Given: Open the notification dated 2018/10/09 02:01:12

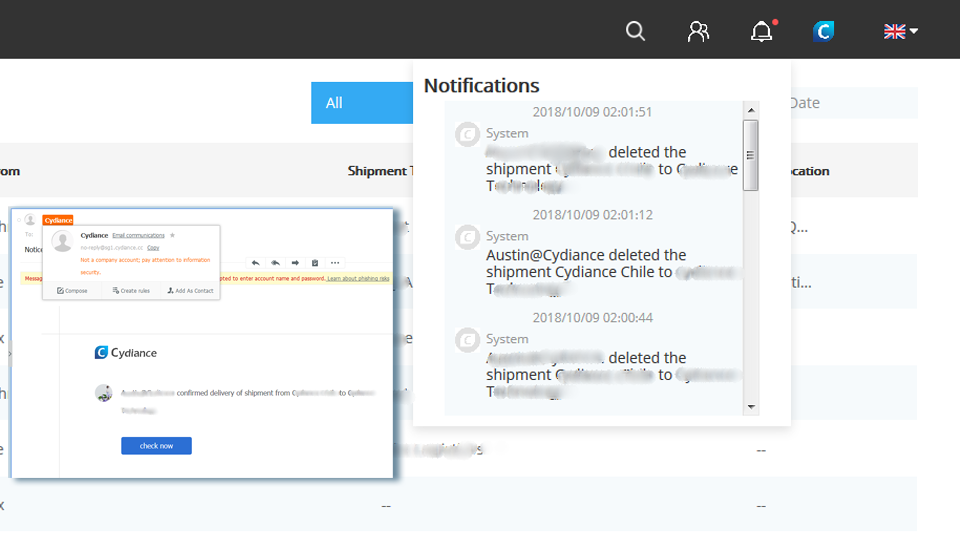Looking at the screenshot, I should click(593, 253).
